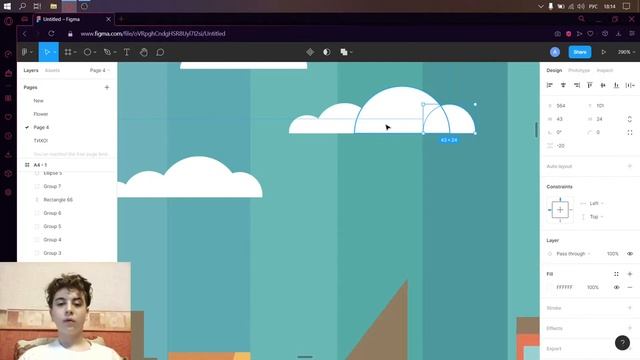Align selection to the left

click(x=549, y=85)
